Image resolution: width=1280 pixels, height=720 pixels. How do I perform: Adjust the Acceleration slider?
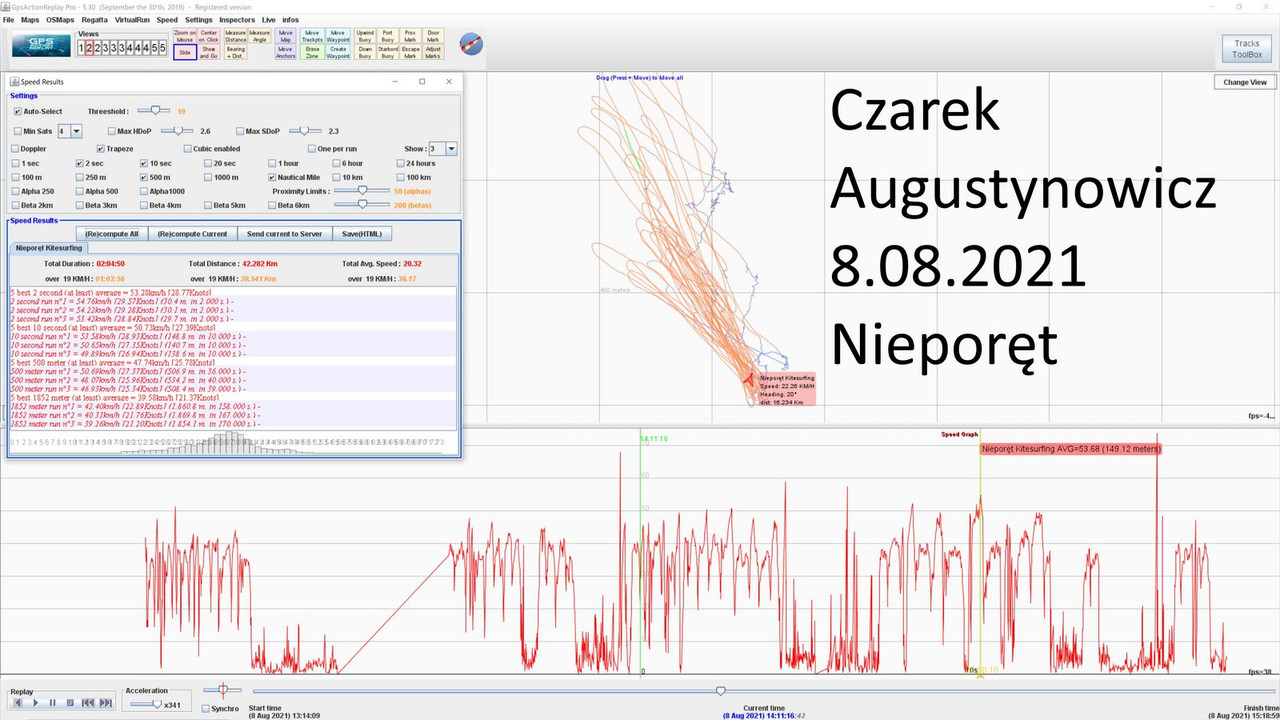pos(146,704)
